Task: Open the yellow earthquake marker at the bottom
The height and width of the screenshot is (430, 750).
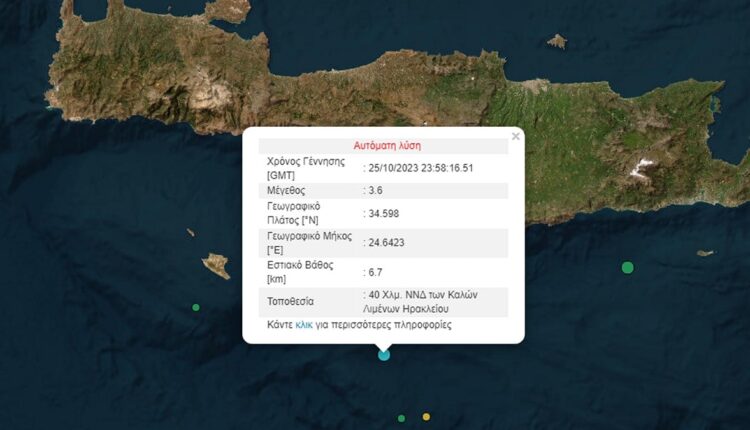Action: (x=426, y=417)
